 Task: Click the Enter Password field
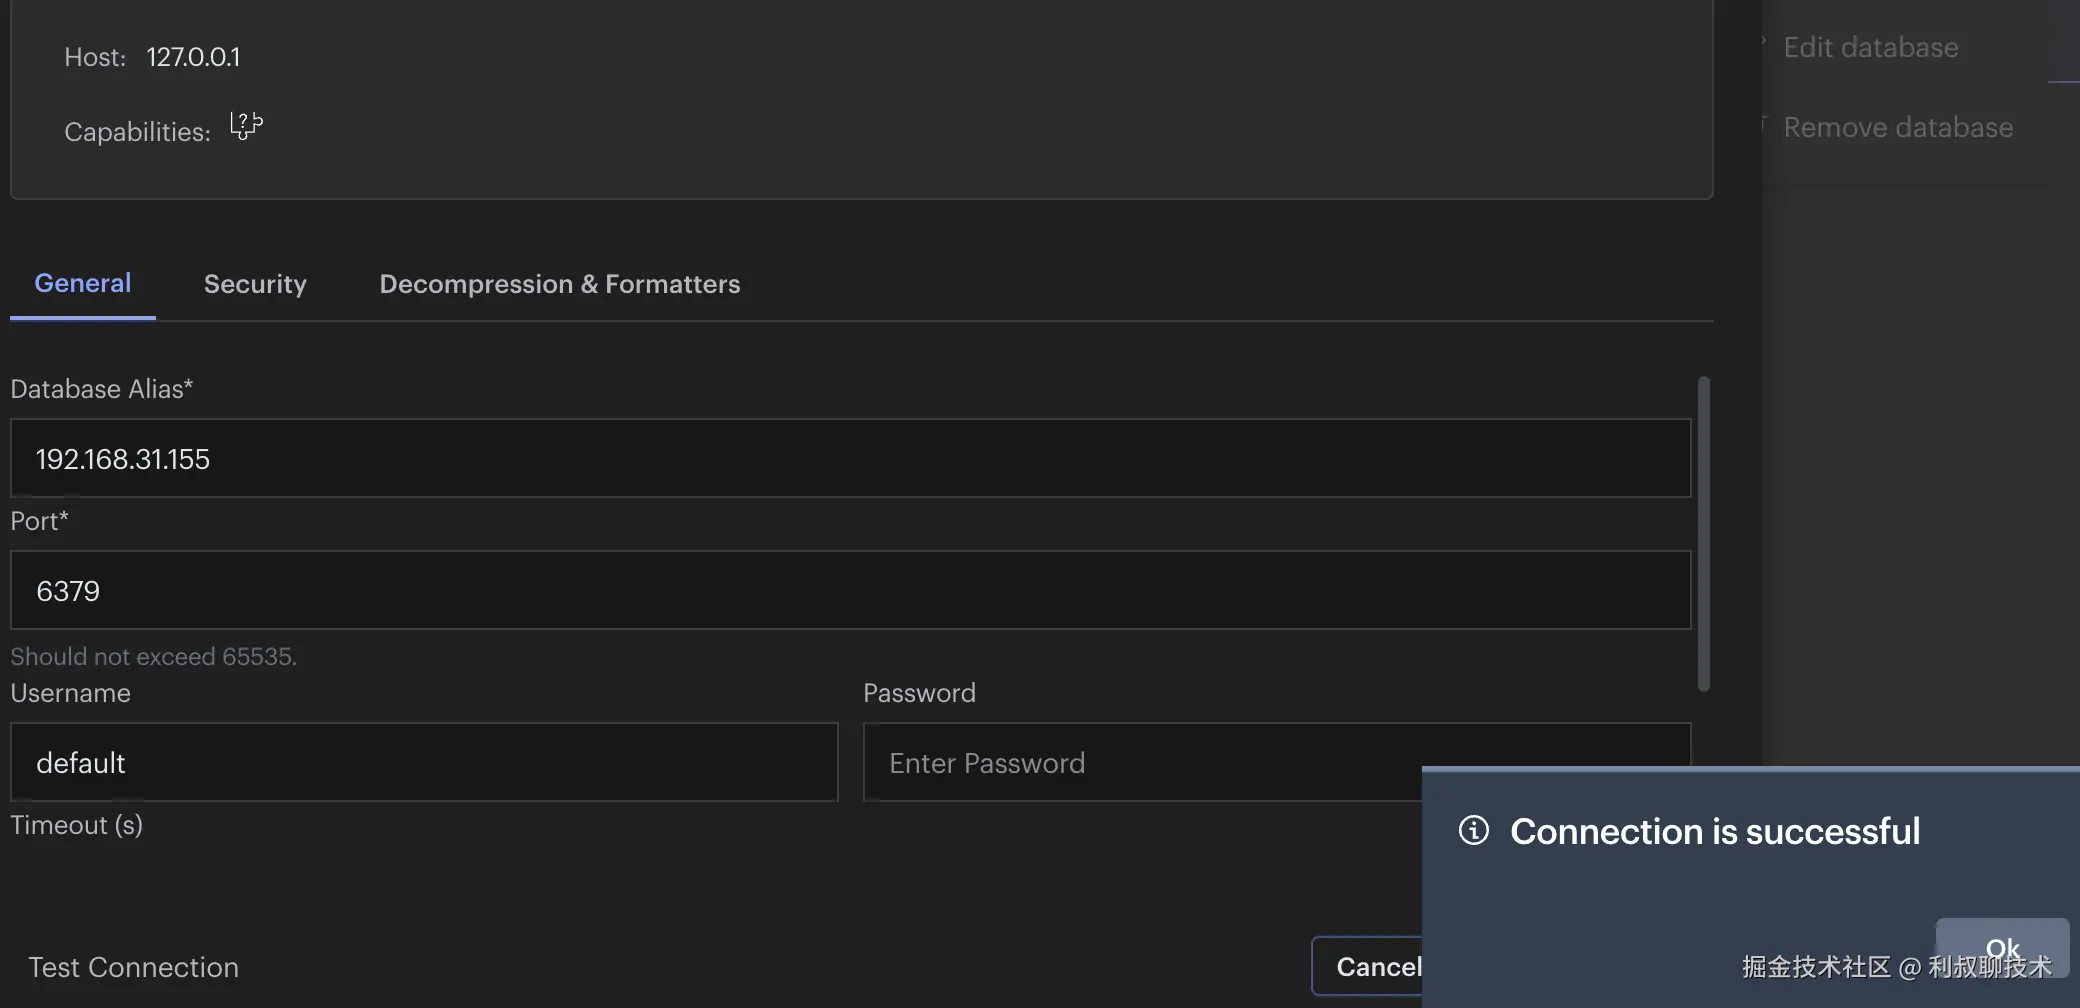click(1140, 763)
